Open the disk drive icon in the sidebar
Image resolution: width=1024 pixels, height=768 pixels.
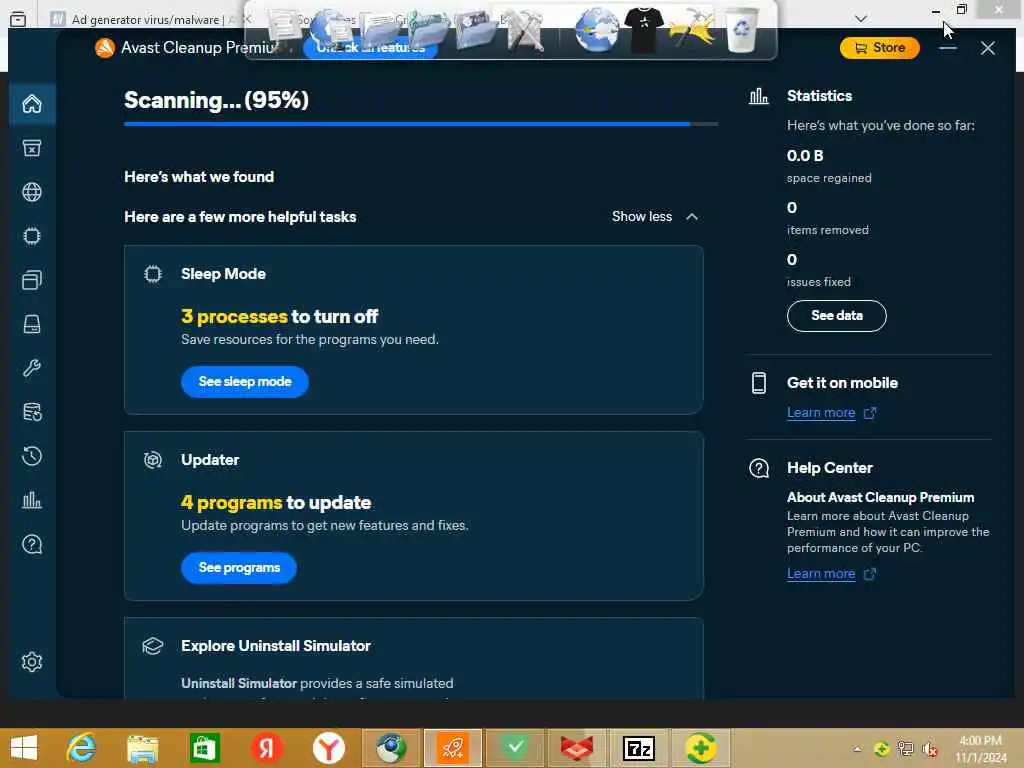(x=32, y=324)
